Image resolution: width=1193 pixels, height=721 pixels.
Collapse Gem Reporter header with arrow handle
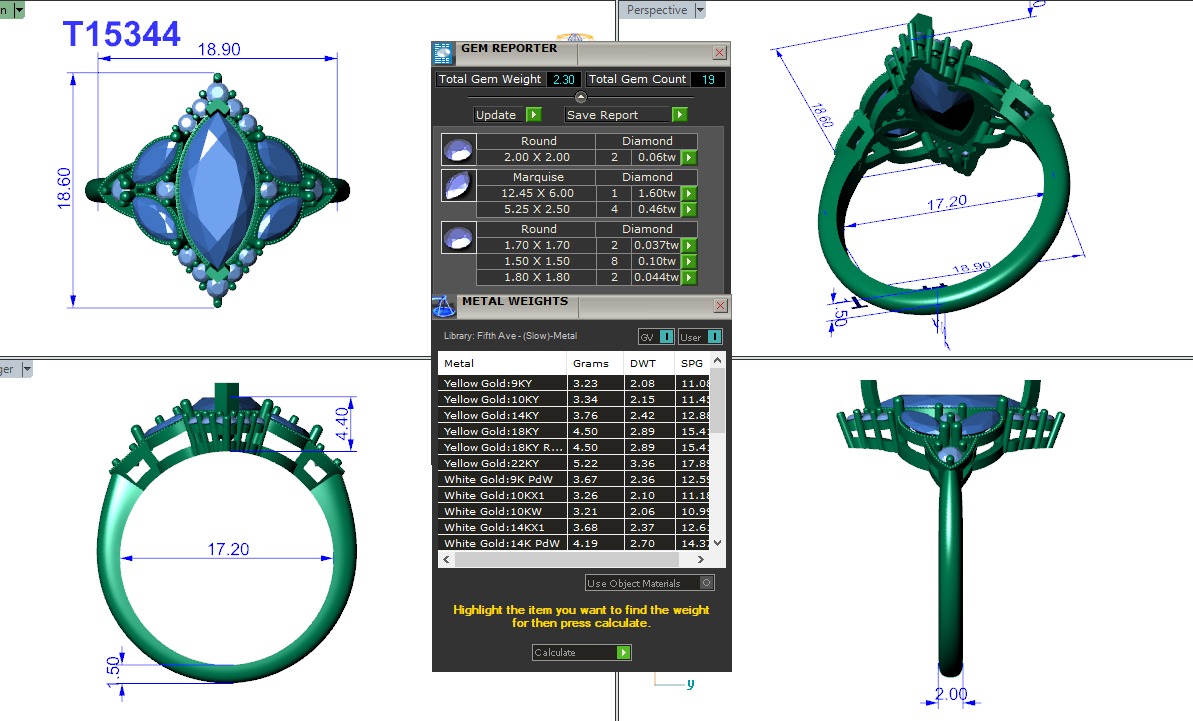[581, 97]
